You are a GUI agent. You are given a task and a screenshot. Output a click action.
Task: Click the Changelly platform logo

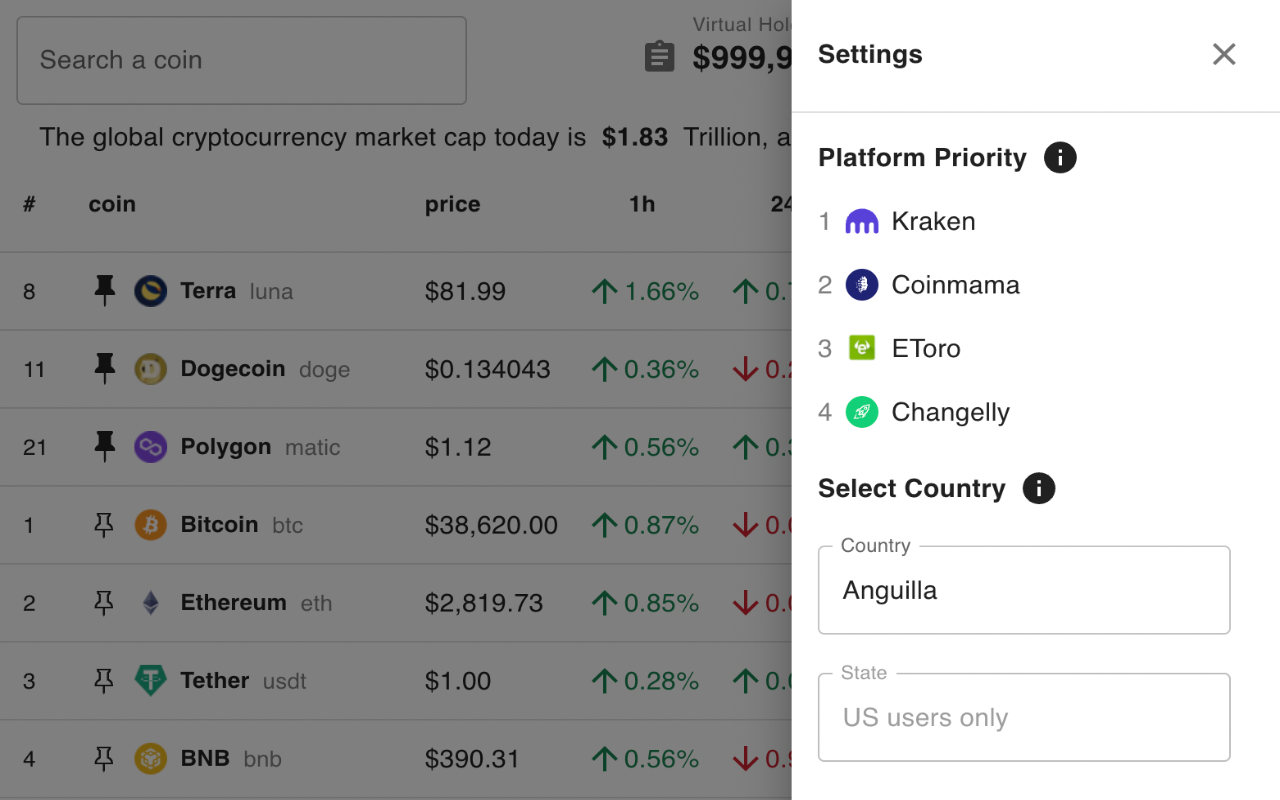pos(862,412)
